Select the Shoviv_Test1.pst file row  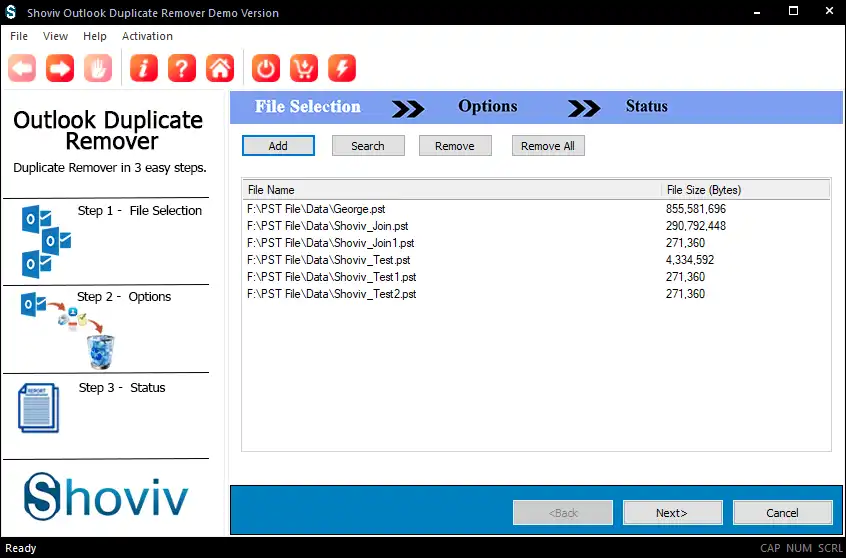[x=536, y=277]
